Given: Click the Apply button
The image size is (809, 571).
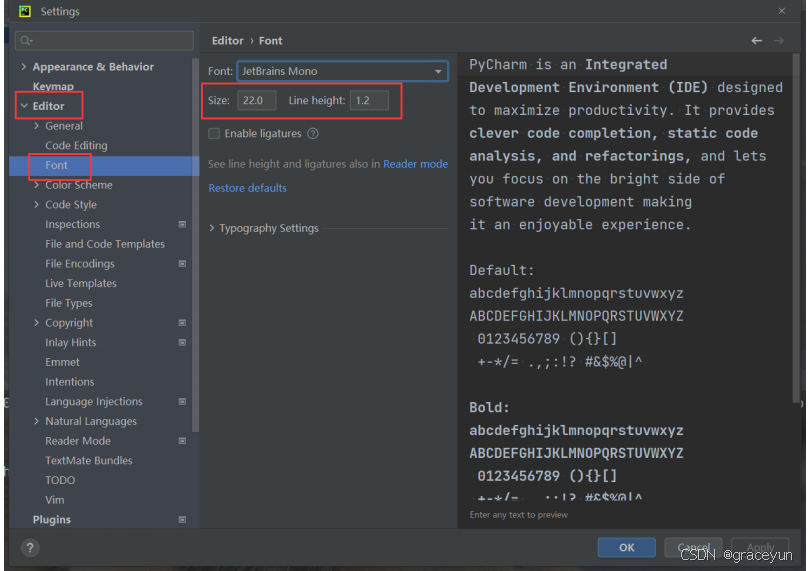Looking at the screenshot, I should tap(760, 547).
